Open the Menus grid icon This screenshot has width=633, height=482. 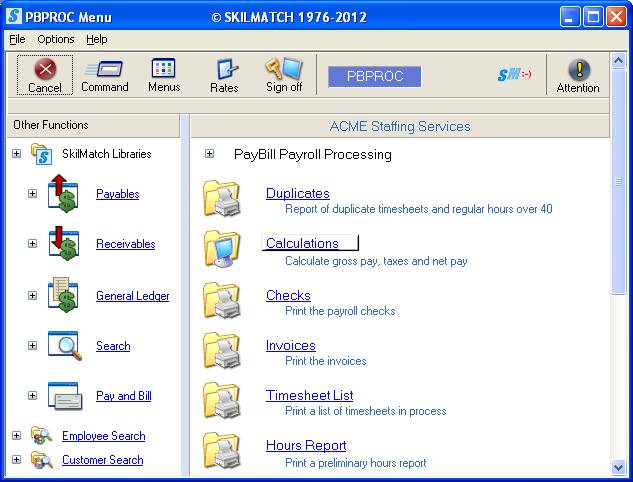[x=163, y=68]
